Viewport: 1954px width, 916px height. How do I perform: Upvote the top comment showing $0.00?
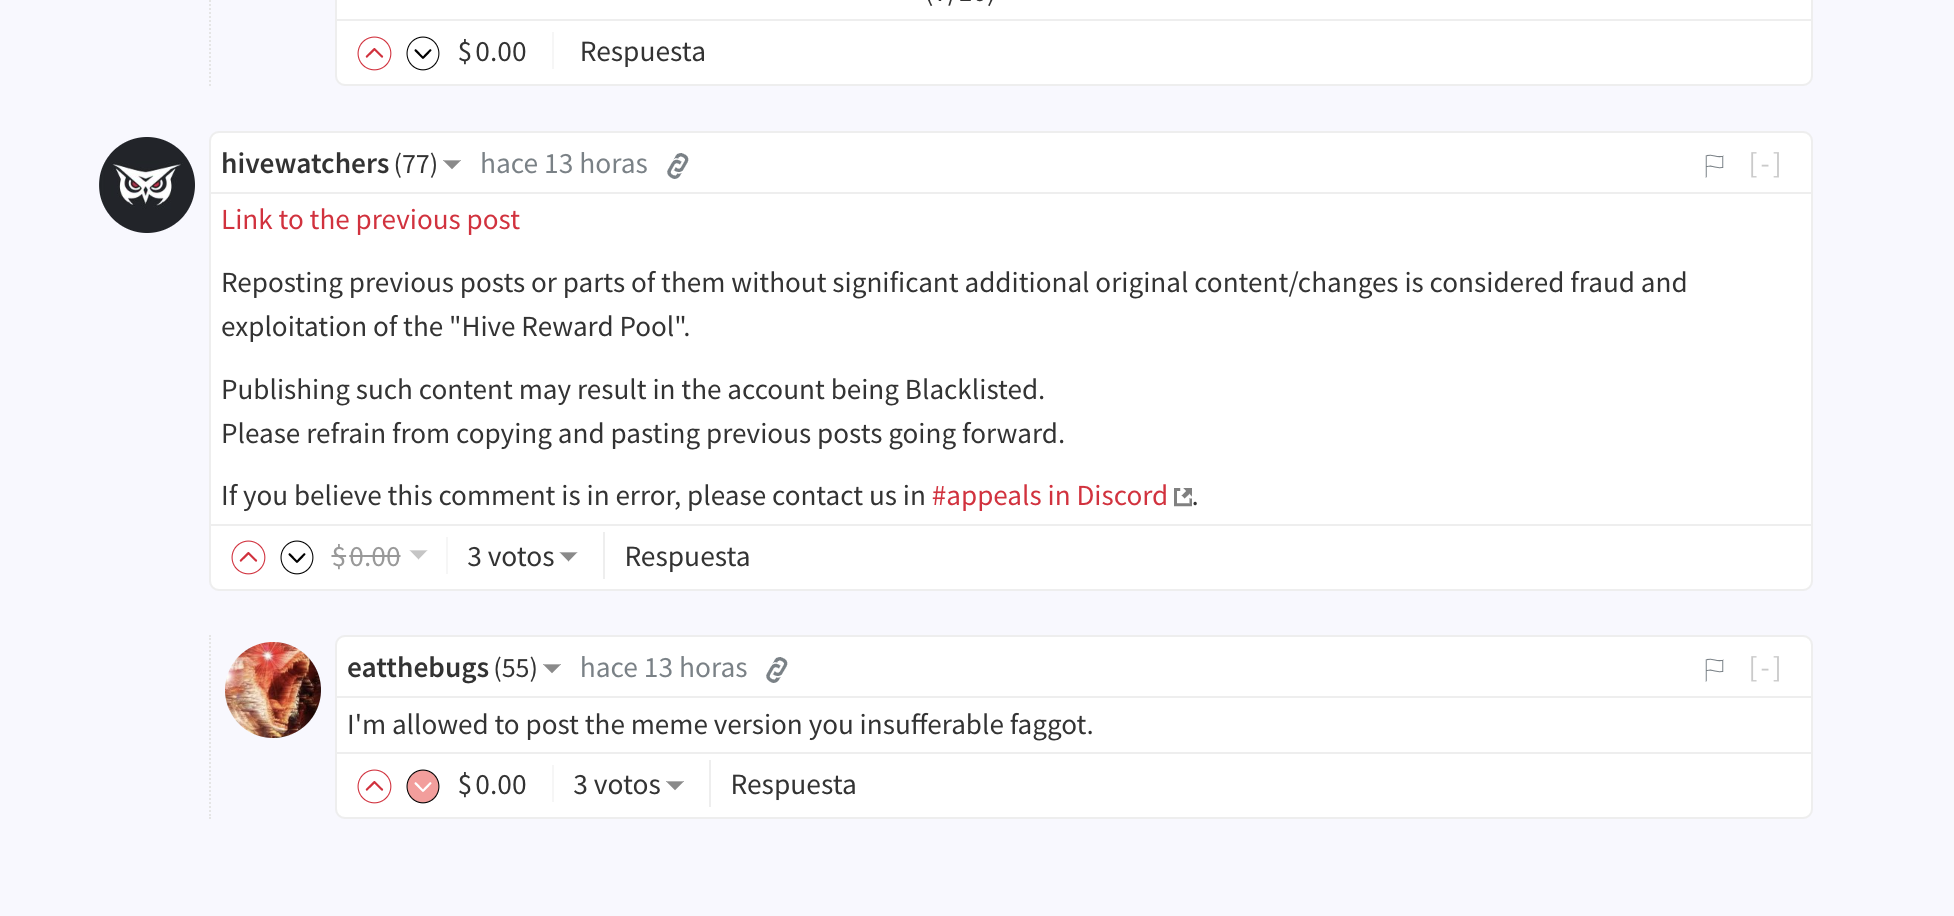(x=374, y=53)
